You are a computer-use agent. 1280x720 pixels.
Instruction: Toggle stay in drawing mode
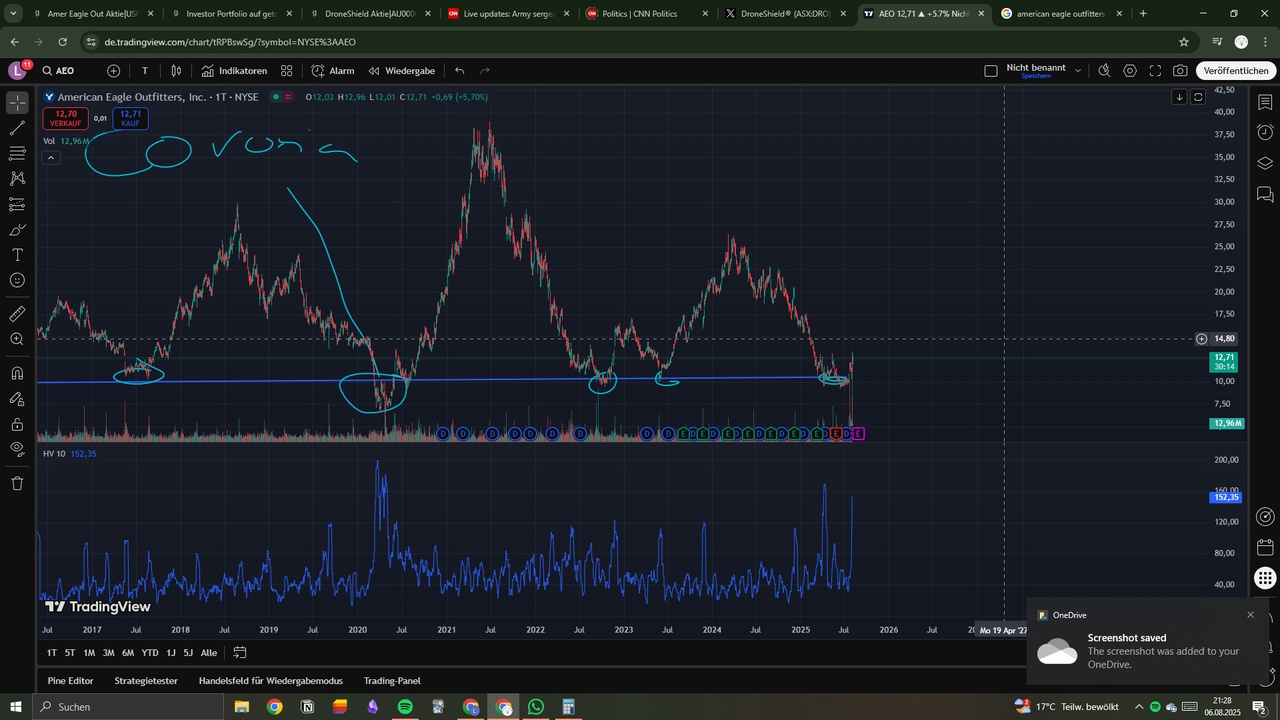pyautogui.click(x=17, y=399)
